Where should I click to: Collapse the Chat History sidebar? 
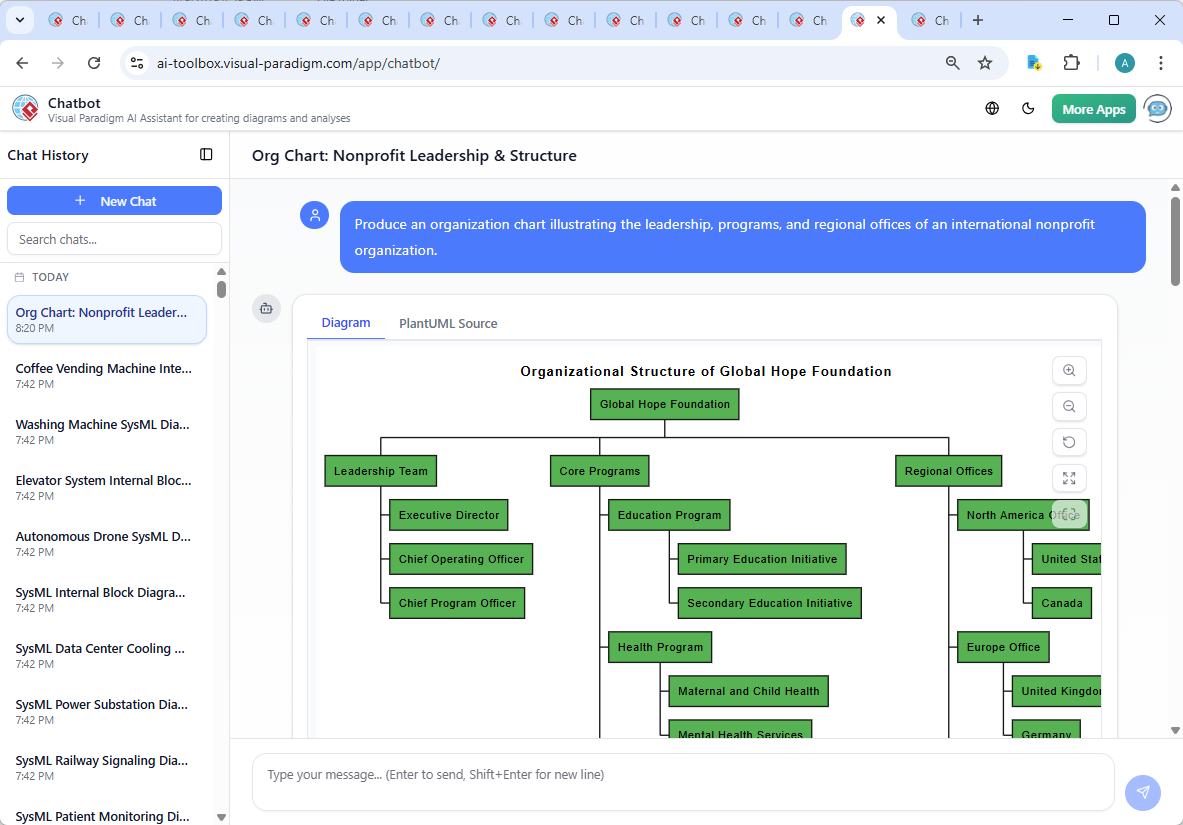[x=206, y=154]
